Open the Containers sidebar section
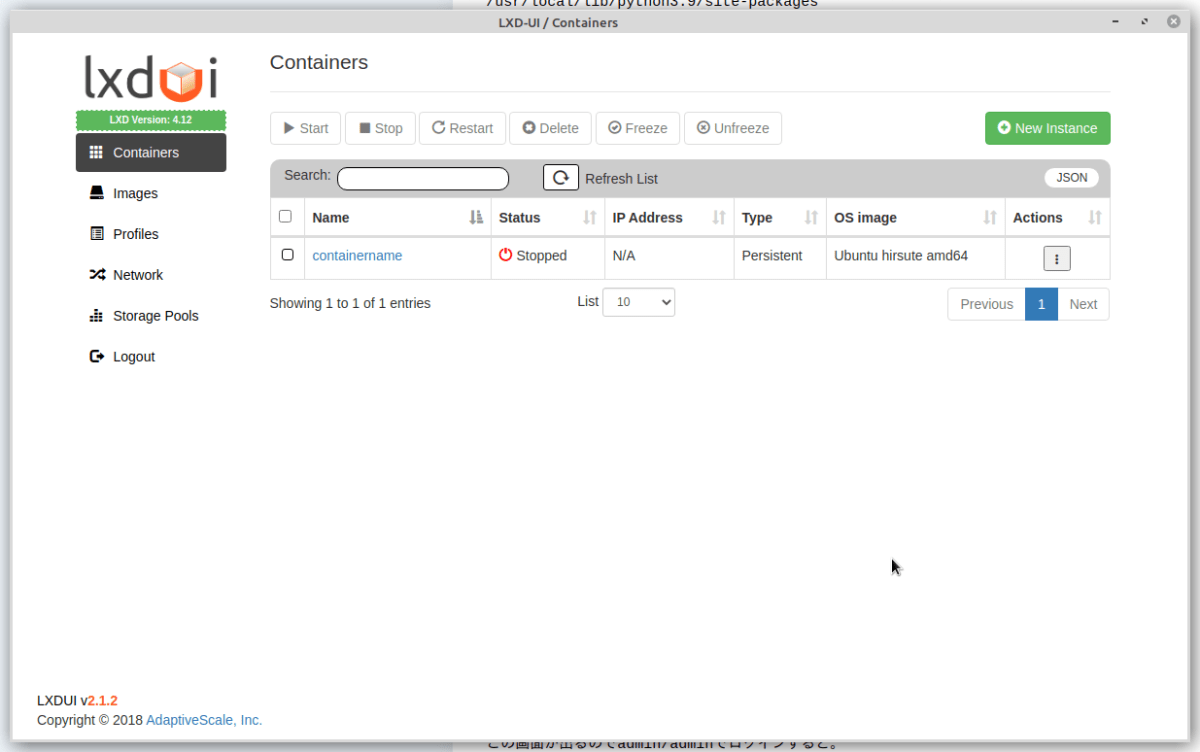Screen dimensions: 1200x752 click(151, 152)
